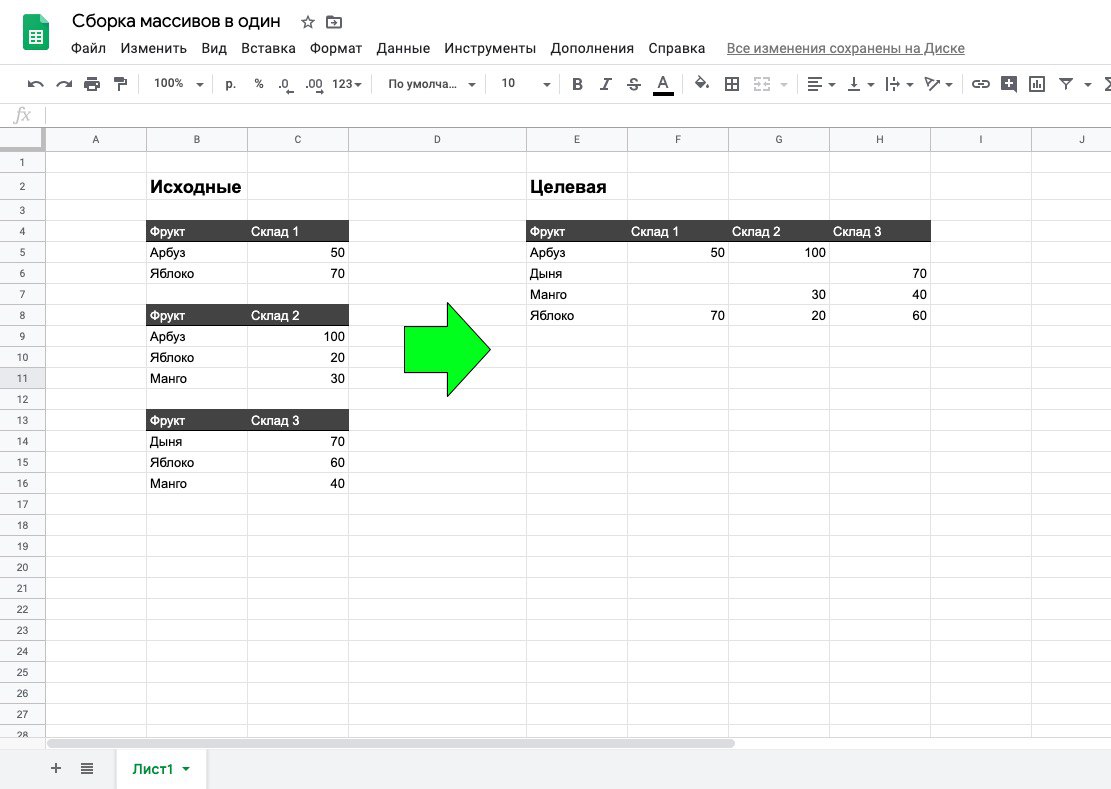1111x789 pixels.
Task: Select cell H8 with value 60
Action: point(879,315)
